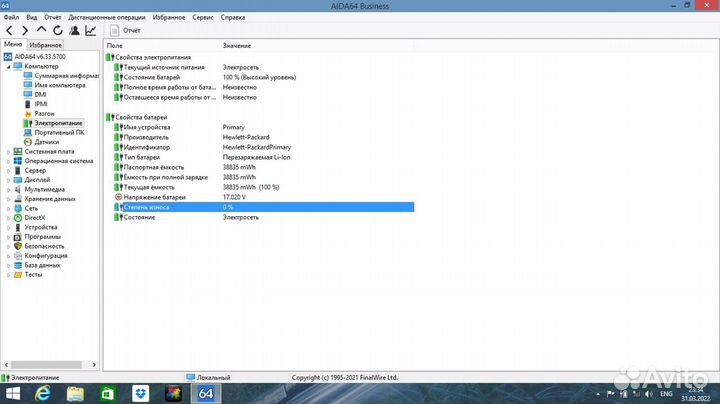Open the user profile toolbar icon
This screenshot has width=720, height=404.
[75, 31]
